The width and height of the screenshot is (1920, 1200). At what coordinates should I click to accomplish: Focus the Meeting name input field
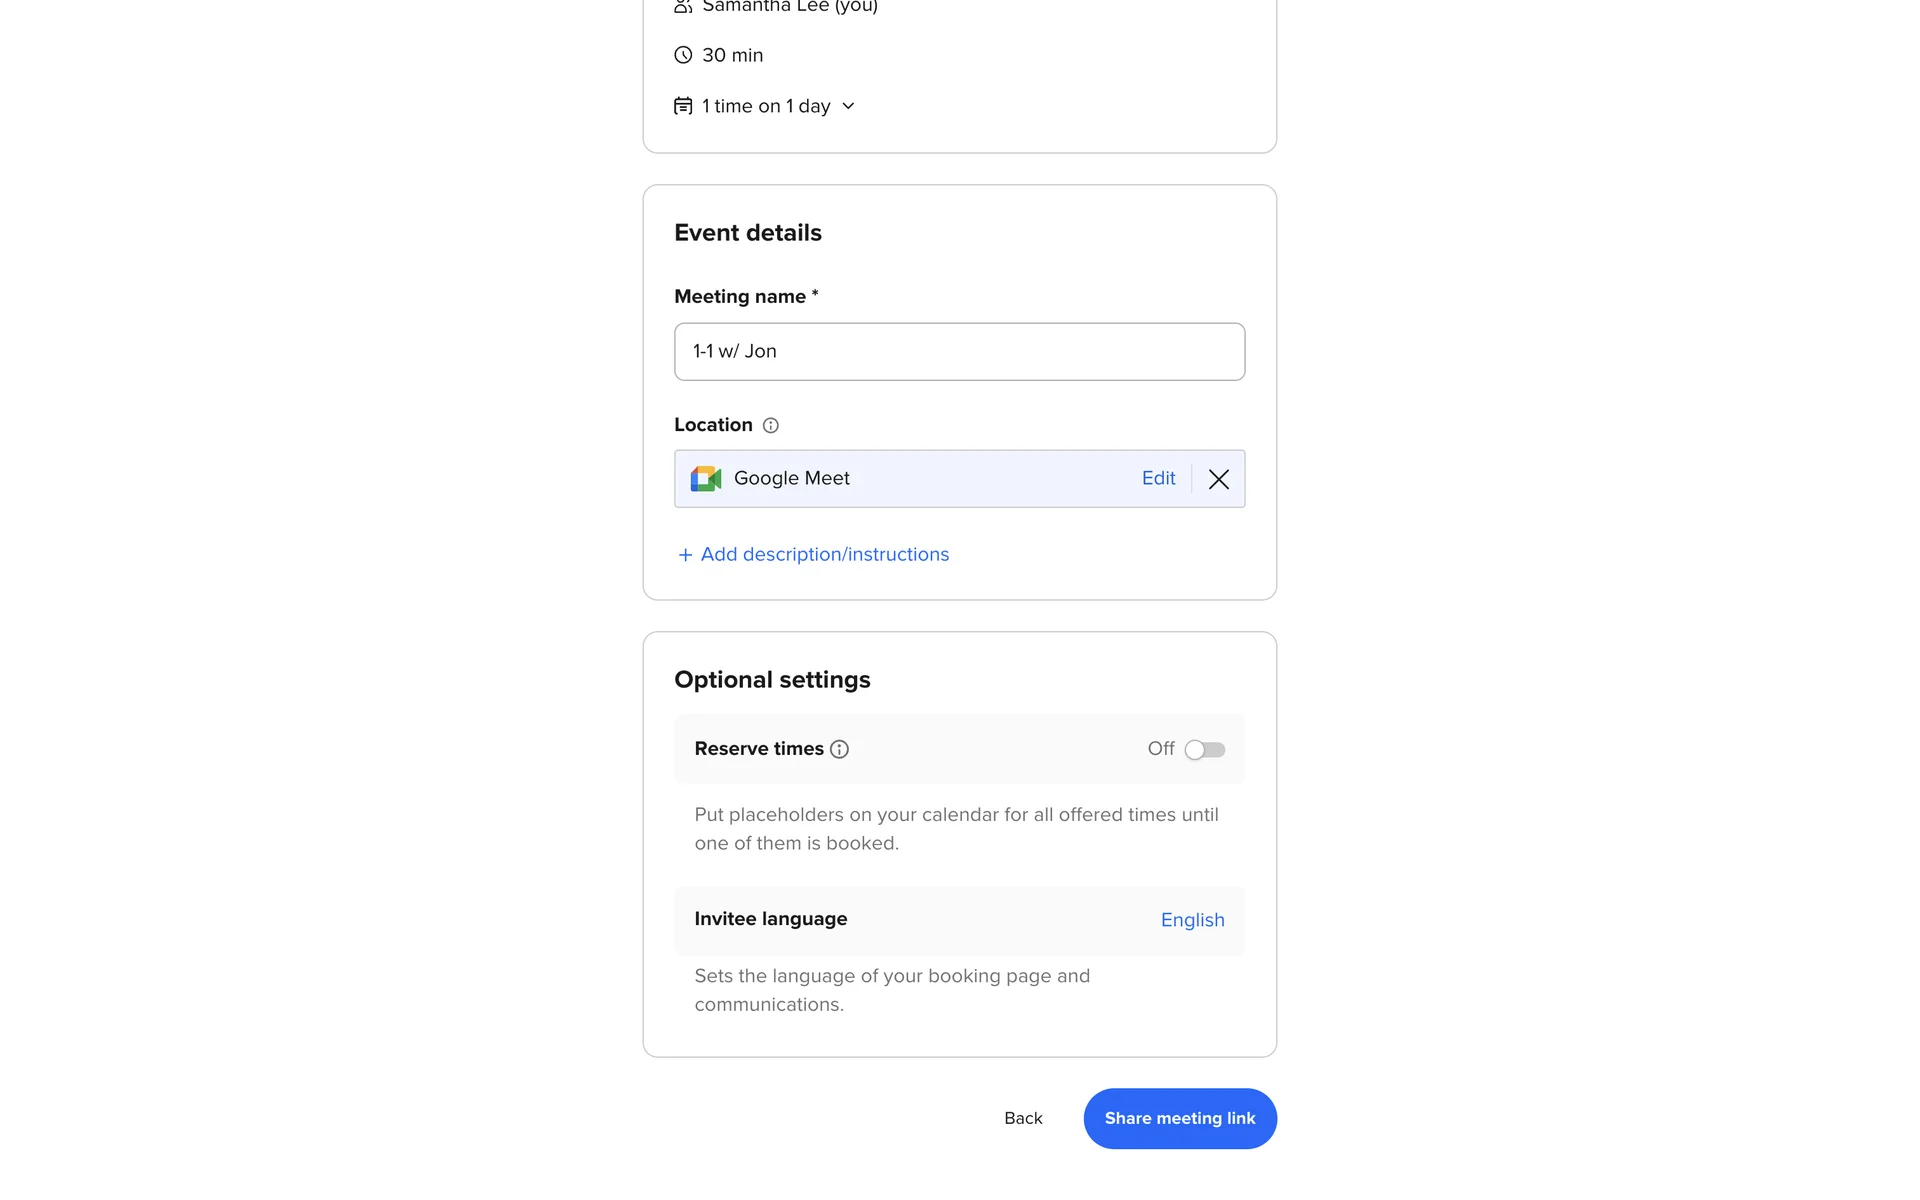pyautogui.click(x=959, y=352)
